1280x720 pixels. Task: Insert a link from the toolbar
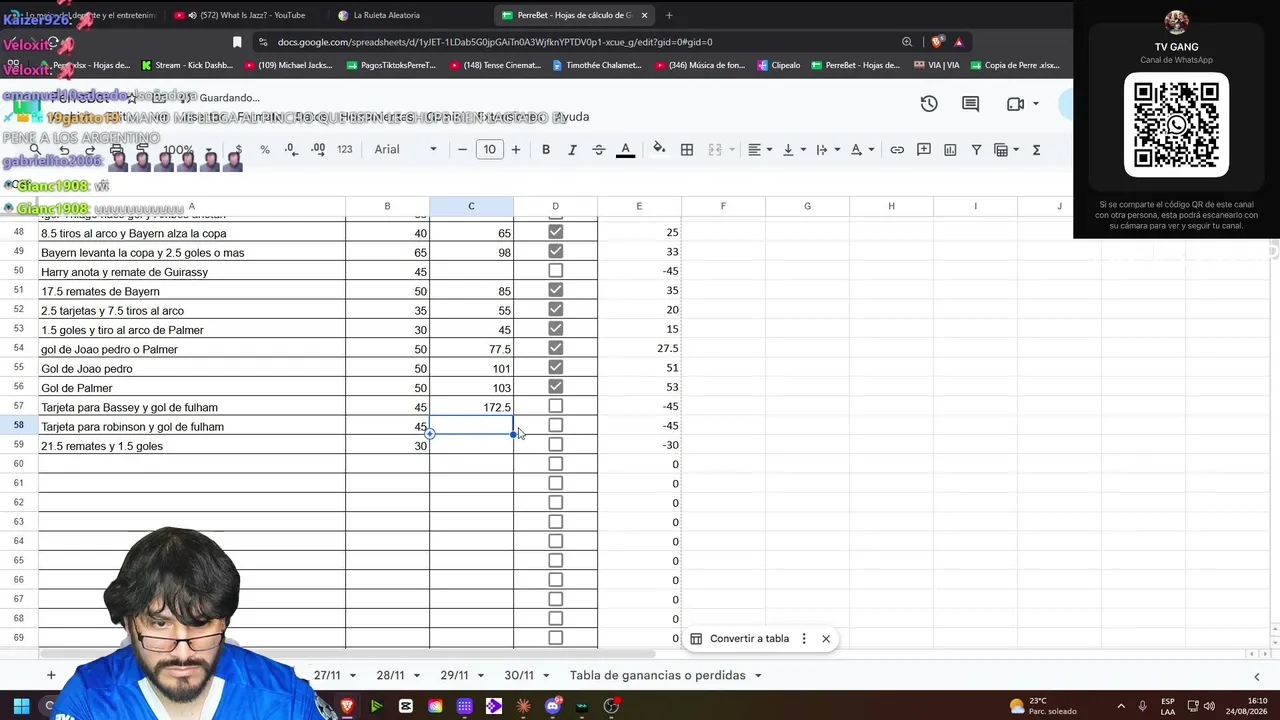point(897,150)
